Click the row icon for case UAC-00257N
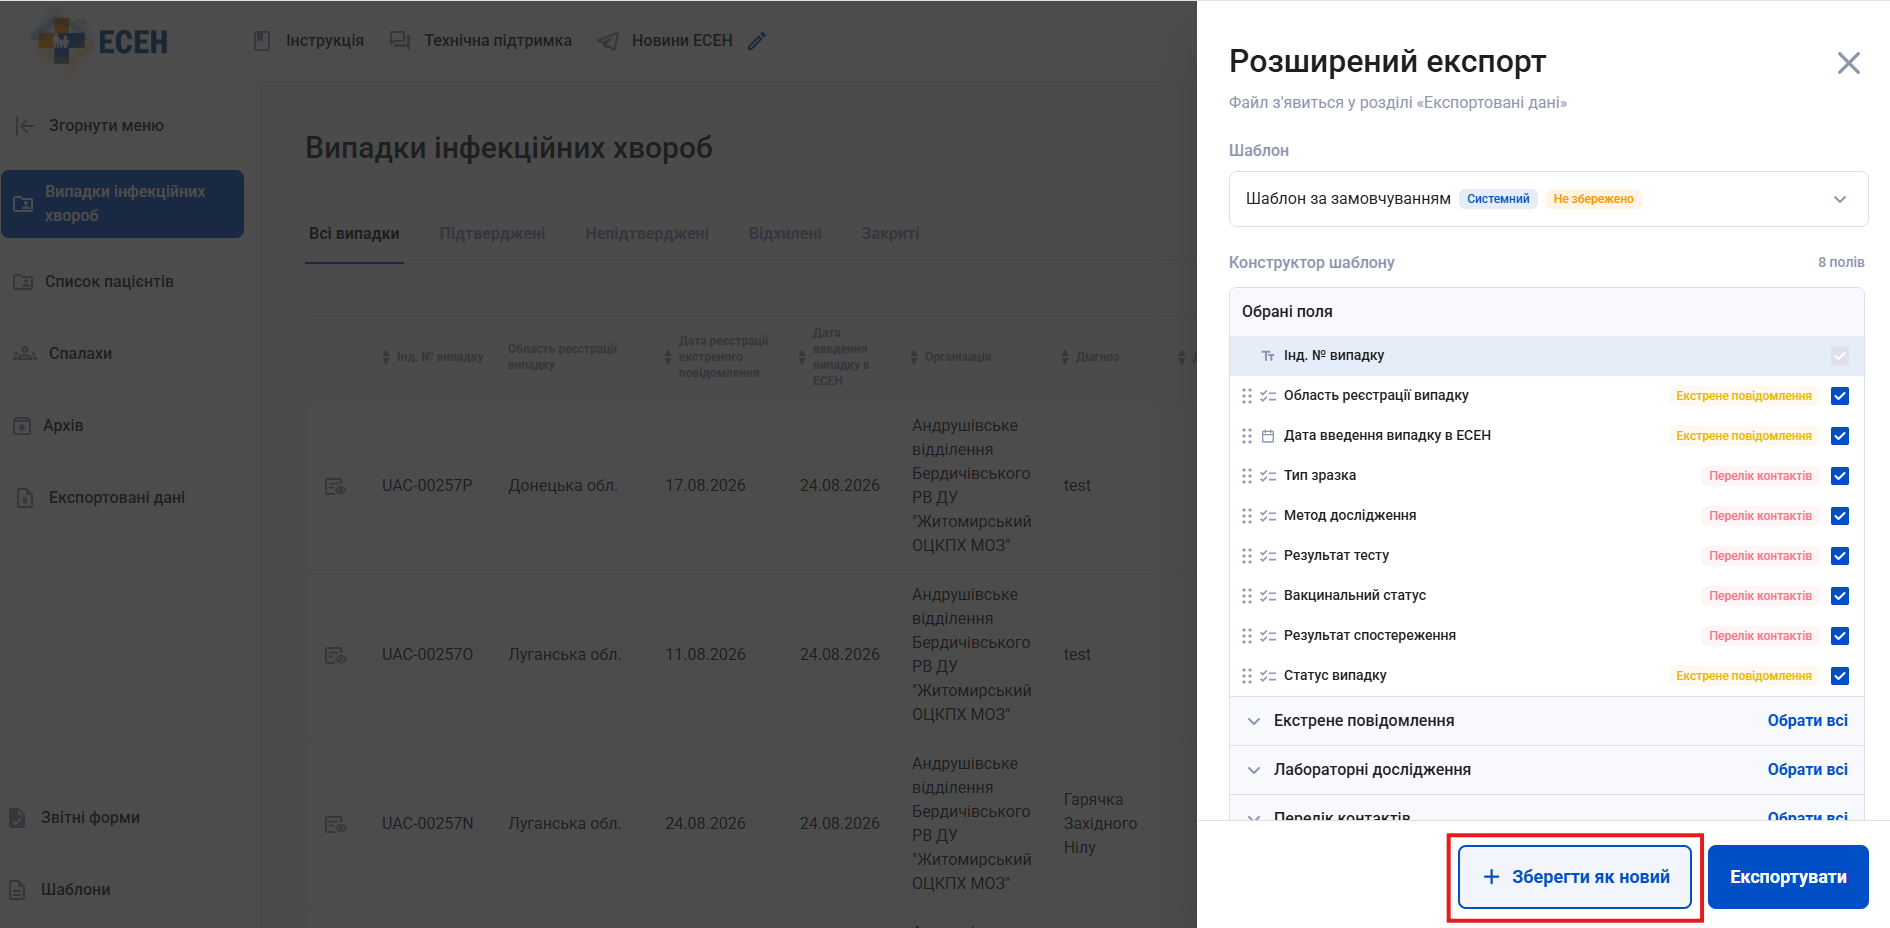Image resolution: width=1890 pixels, height=928 pixels. pos(335,824)
